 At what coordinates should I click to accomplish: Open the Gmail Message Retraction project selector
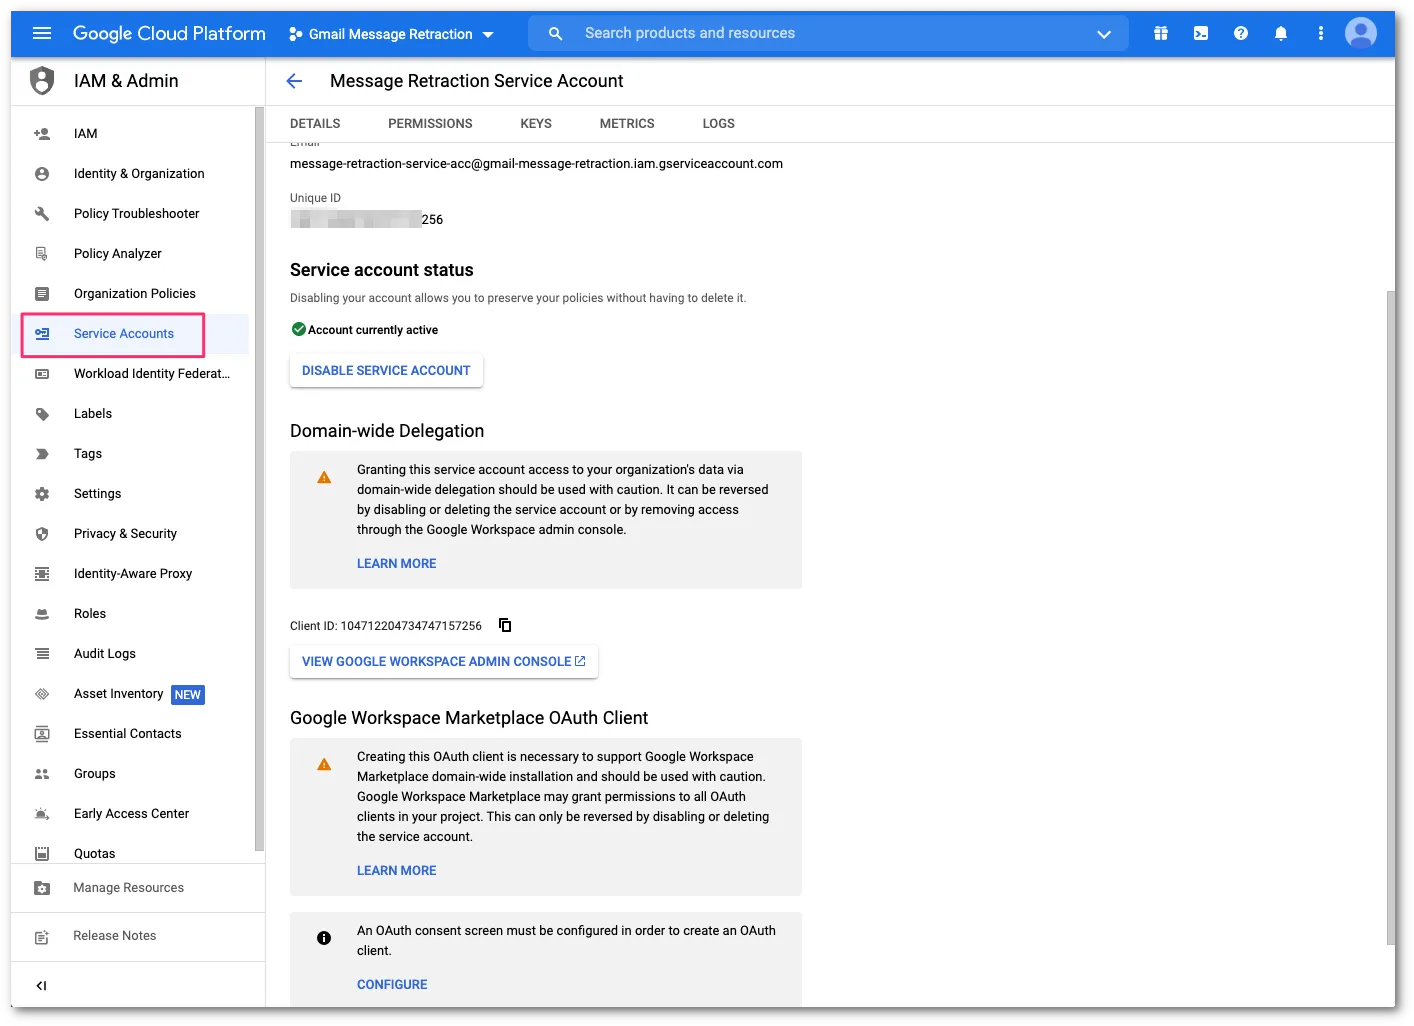[x=390, y=33]
